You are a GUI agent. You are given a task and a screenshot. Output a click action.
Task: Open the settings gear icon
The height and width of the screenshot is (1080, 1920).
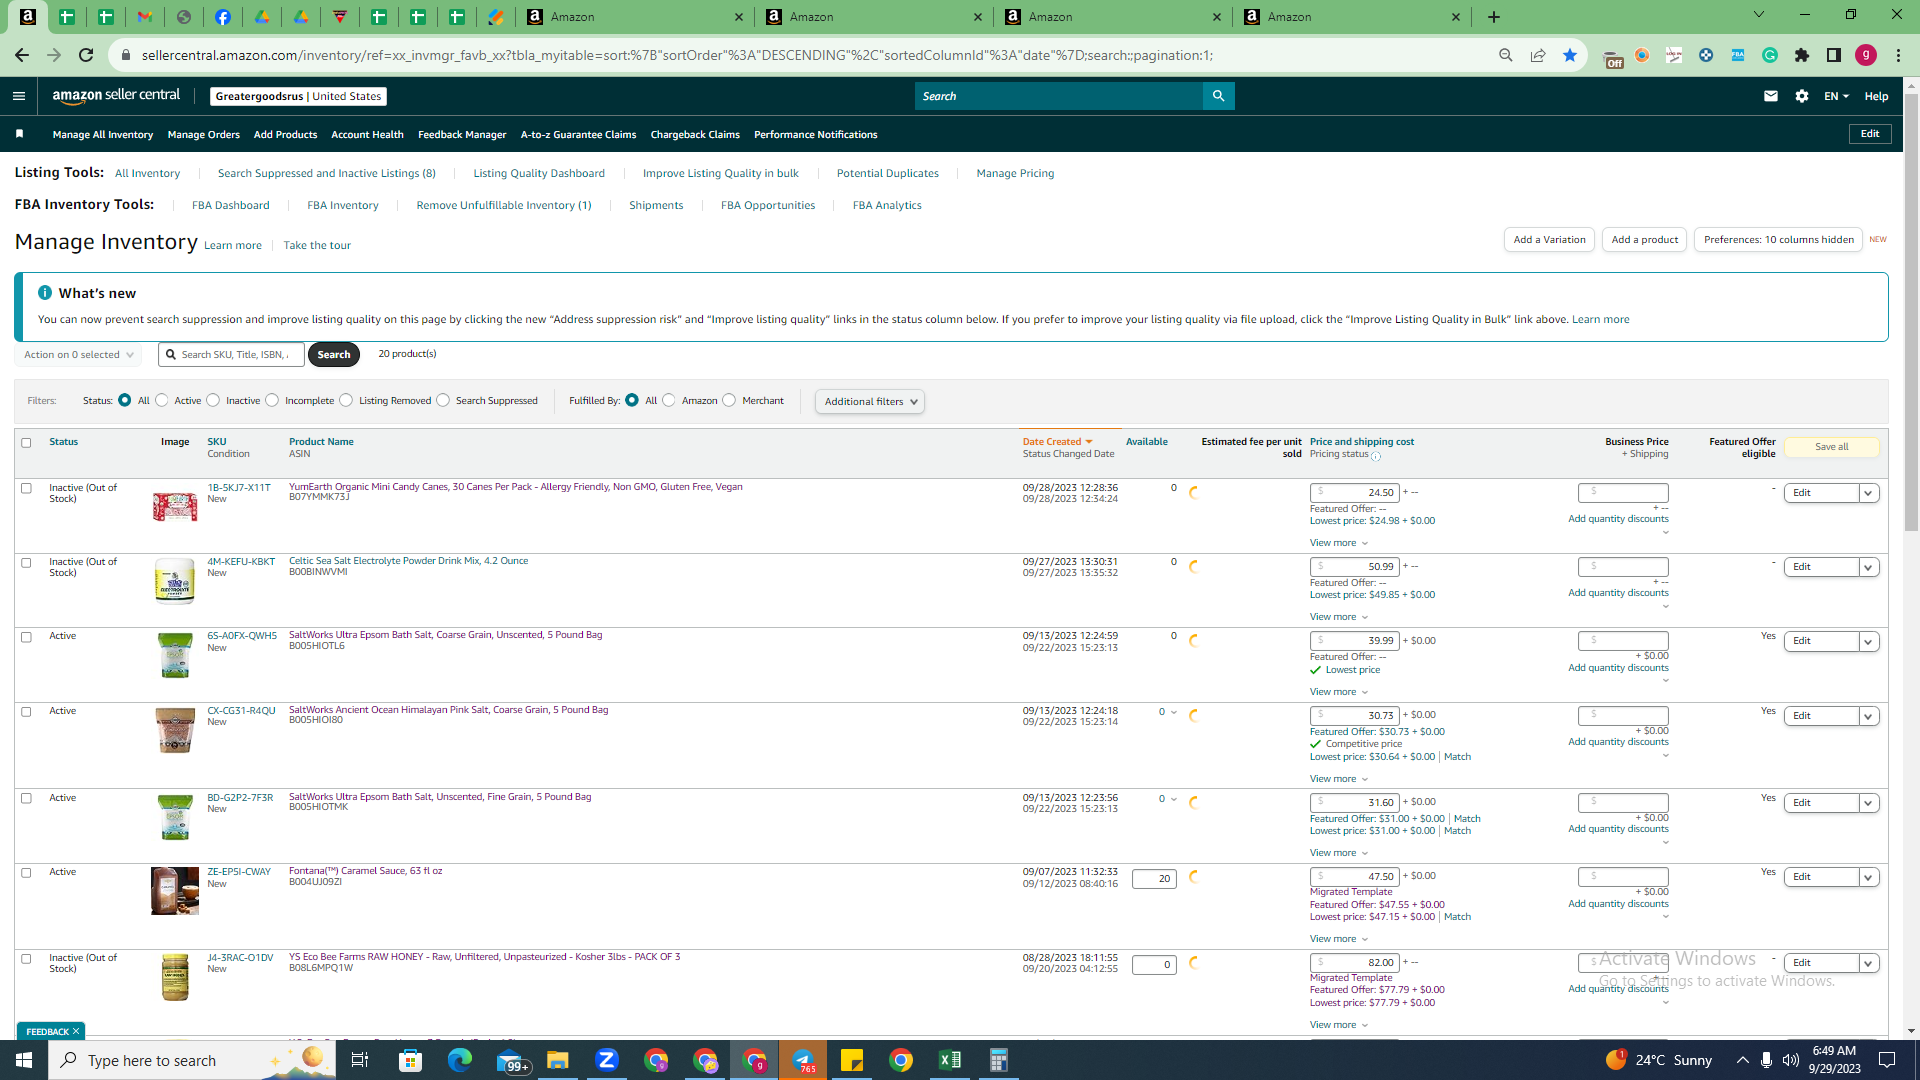(1802, 96)
